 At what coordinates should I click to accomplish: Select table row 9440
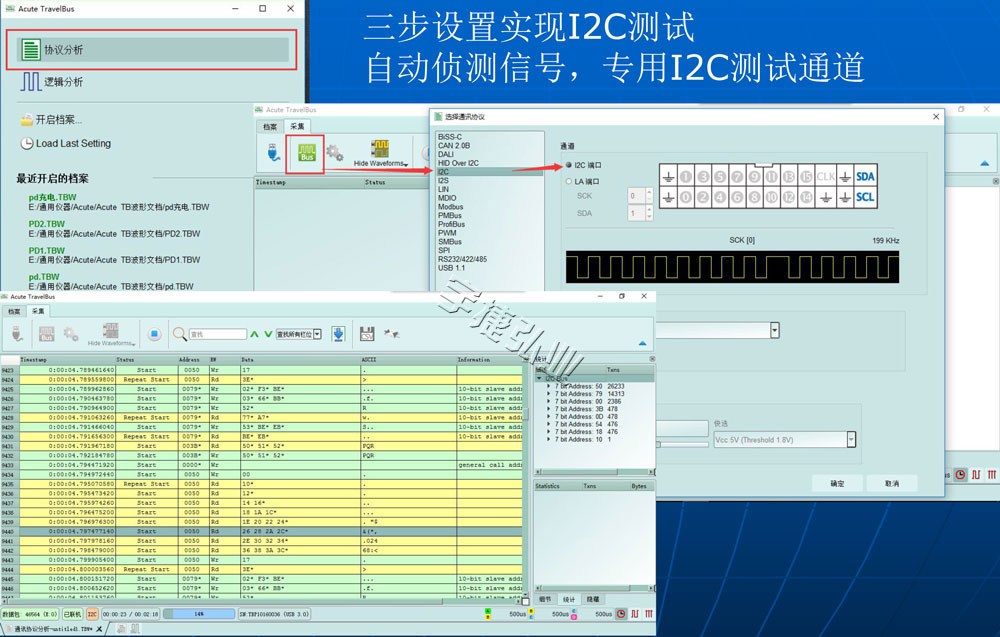coord(261,531)
